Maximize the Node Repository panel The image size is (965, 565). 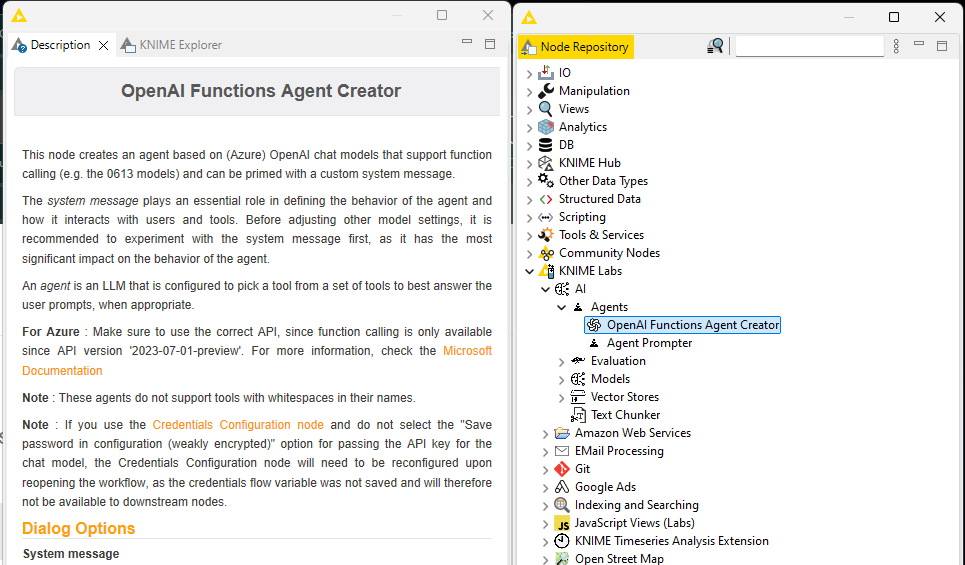[x=942, y=46]
